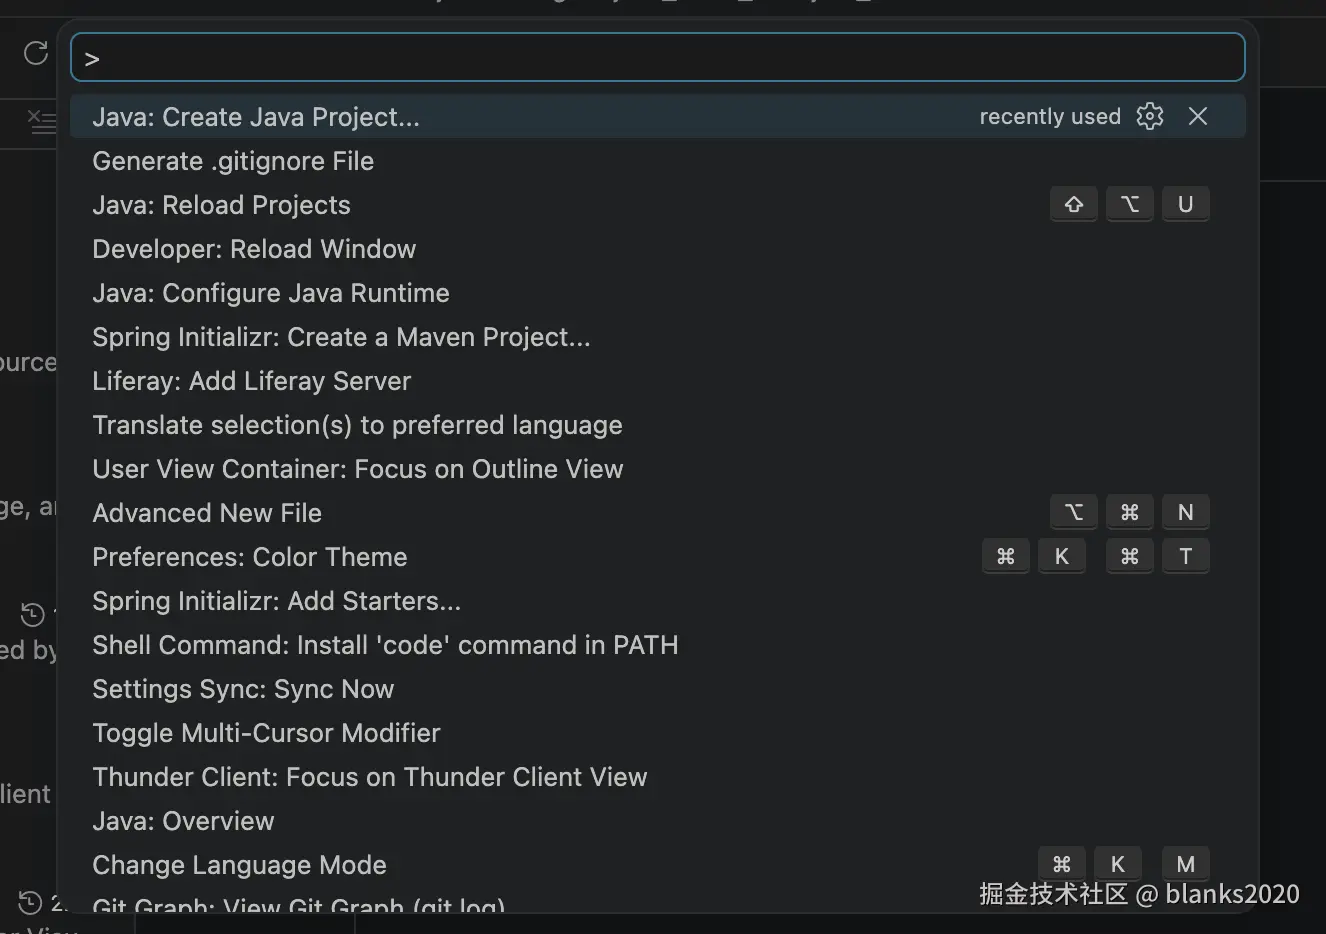
Task: Configure keybinding via the gear icon
Action: [x=1150, y=117]
